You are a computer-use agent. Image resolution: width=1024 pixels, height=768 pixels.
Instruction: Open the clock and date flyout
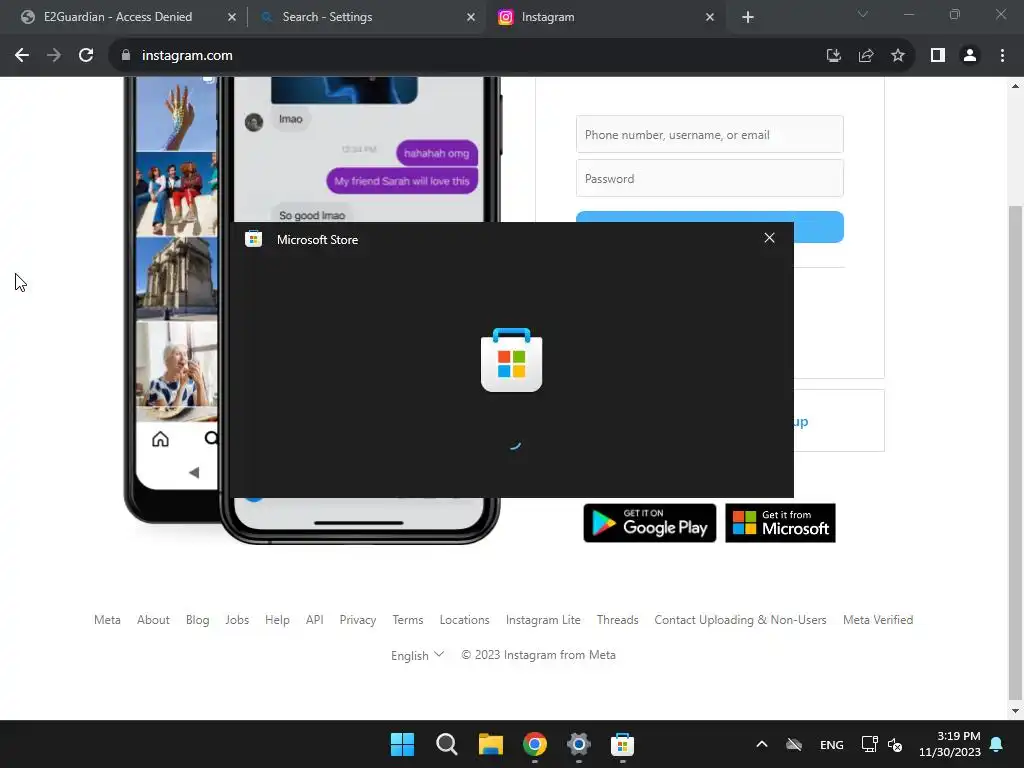pyautogui.click(x=950, y=744)
